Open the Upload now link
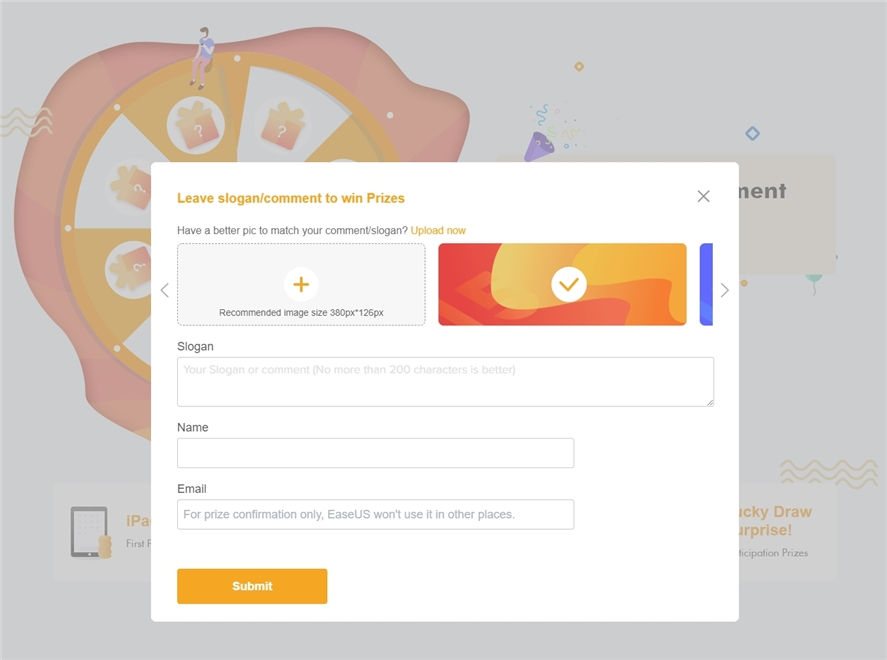This screenshot has height=660, width=887. [x=438, y=230]
